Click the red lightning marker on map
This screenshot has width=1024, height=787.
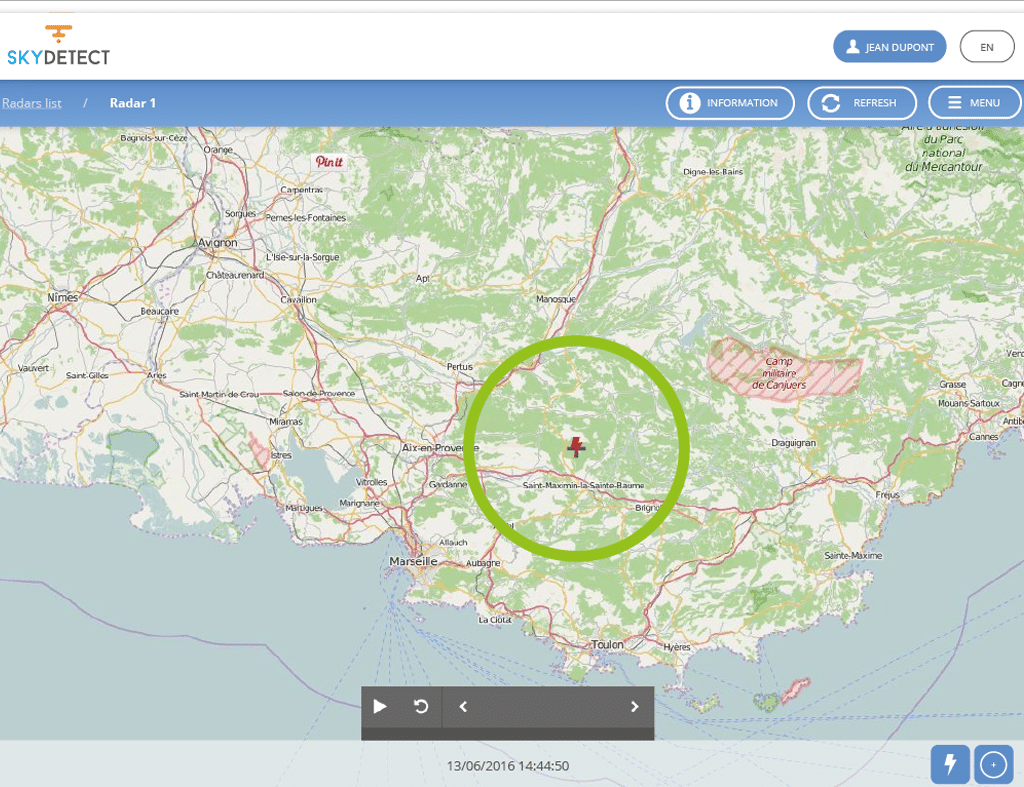coord(576,446)
